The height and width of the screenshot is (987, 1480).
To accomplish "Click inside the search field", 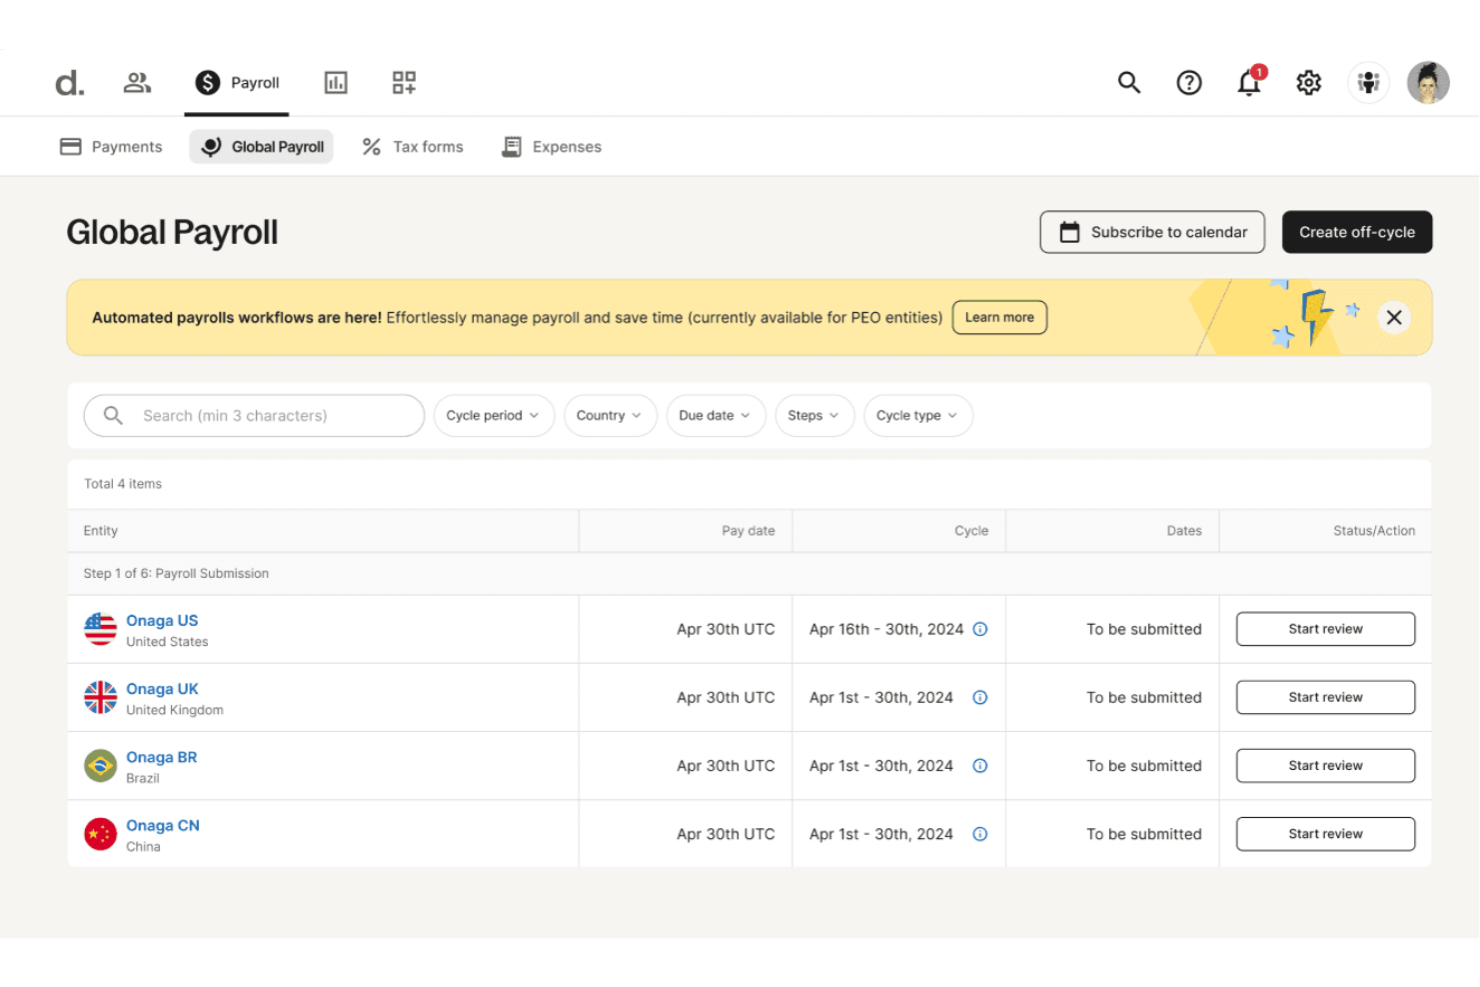I will pyautogui.click(x=253, y=415).
